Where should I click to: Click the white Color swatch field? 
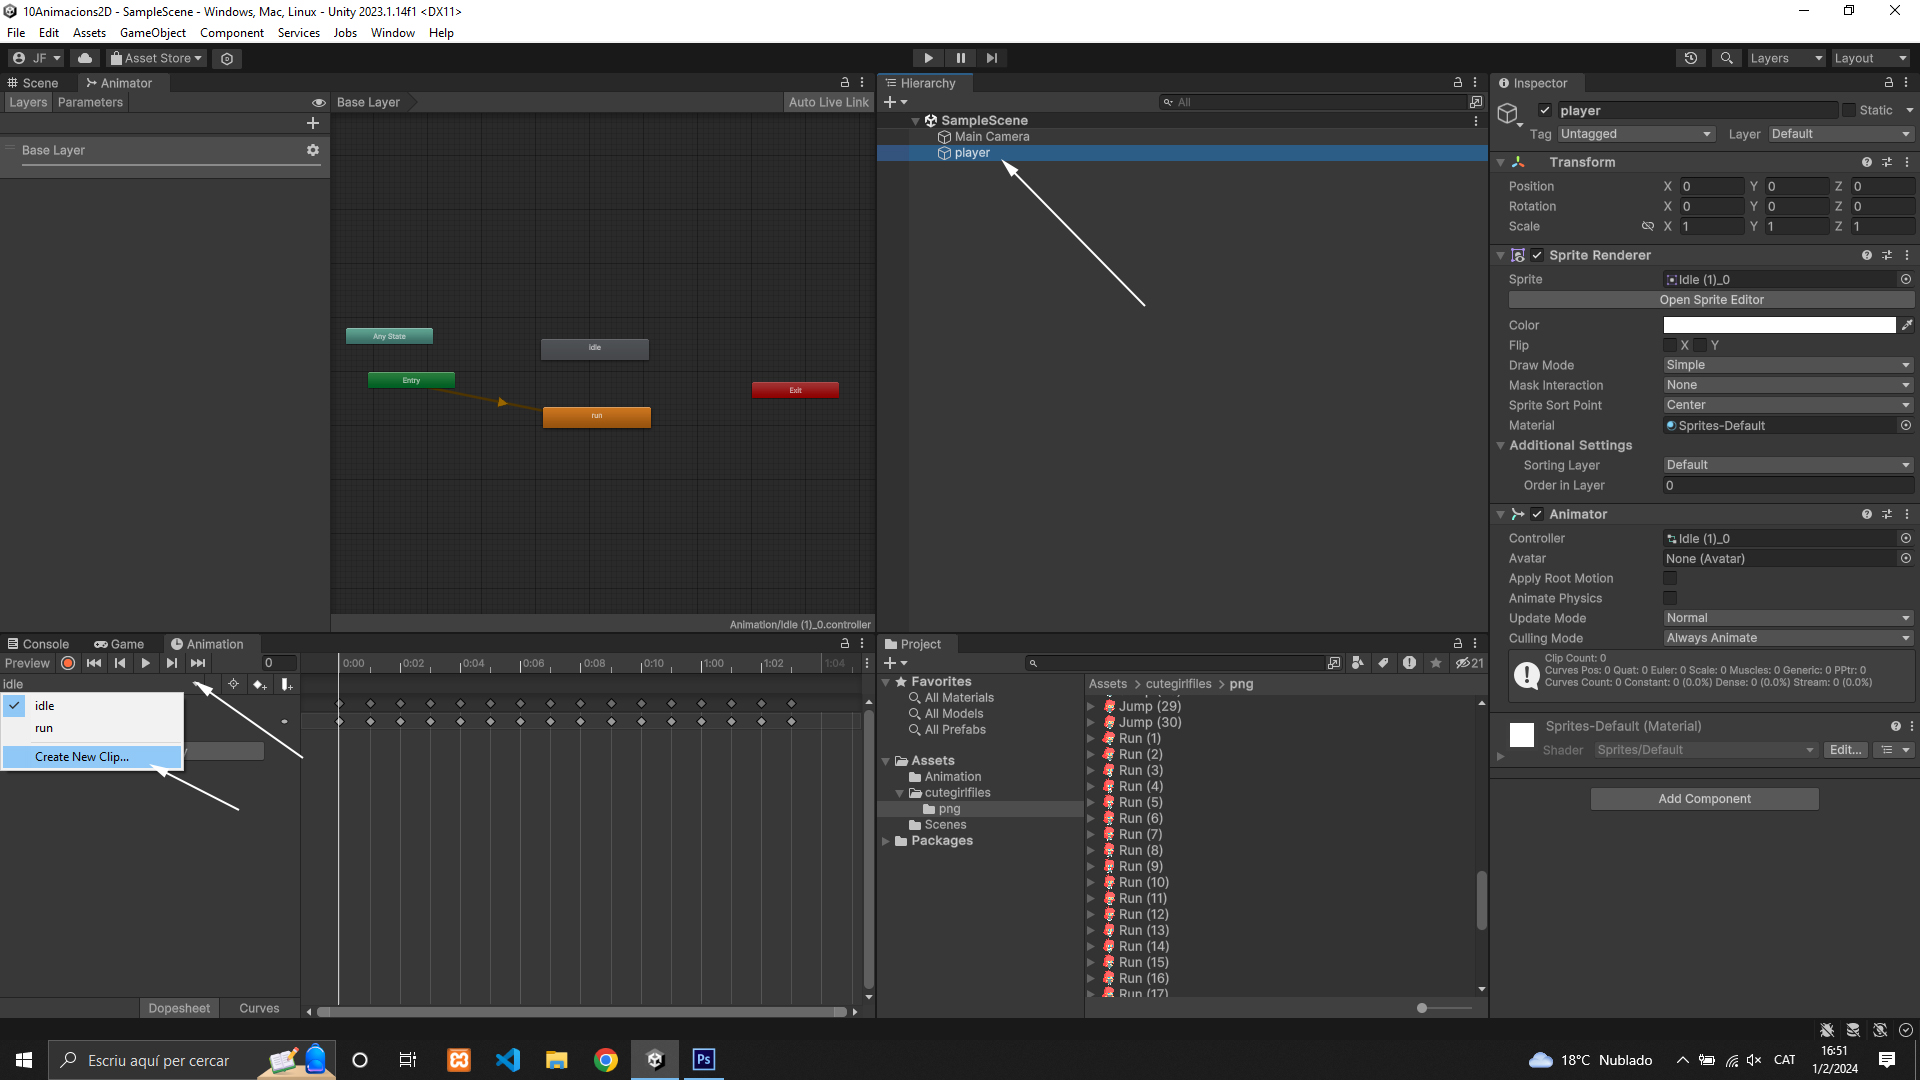[1779, 325]
